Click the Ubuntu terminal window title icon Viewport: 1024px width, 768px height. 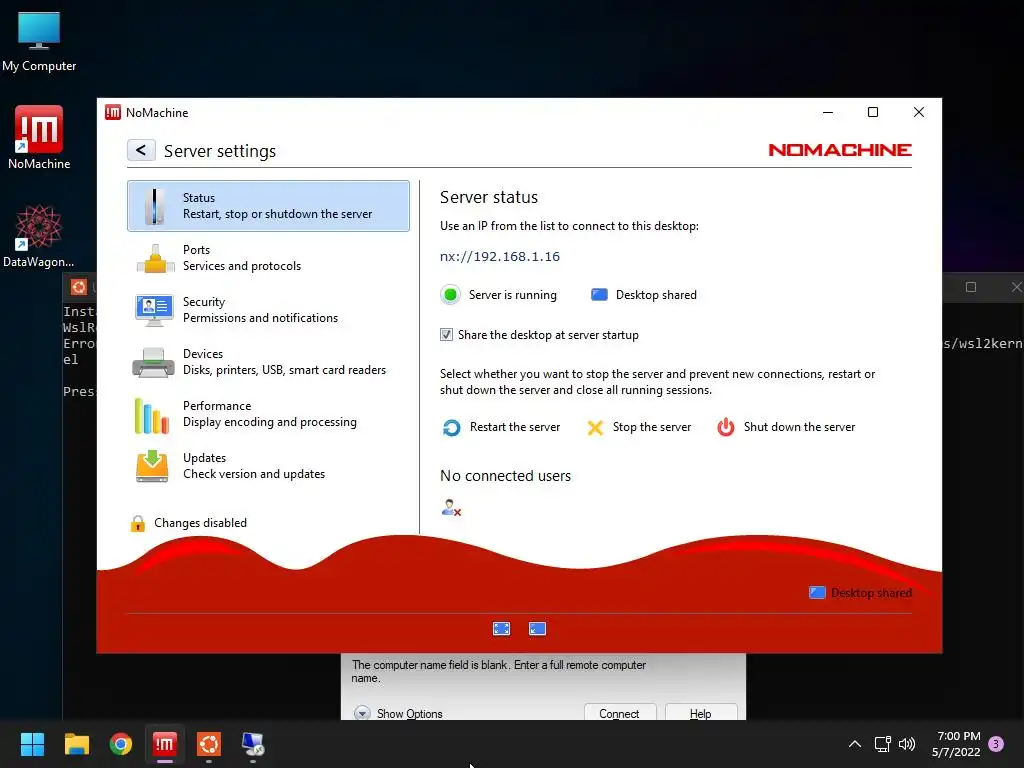[79, 287]
